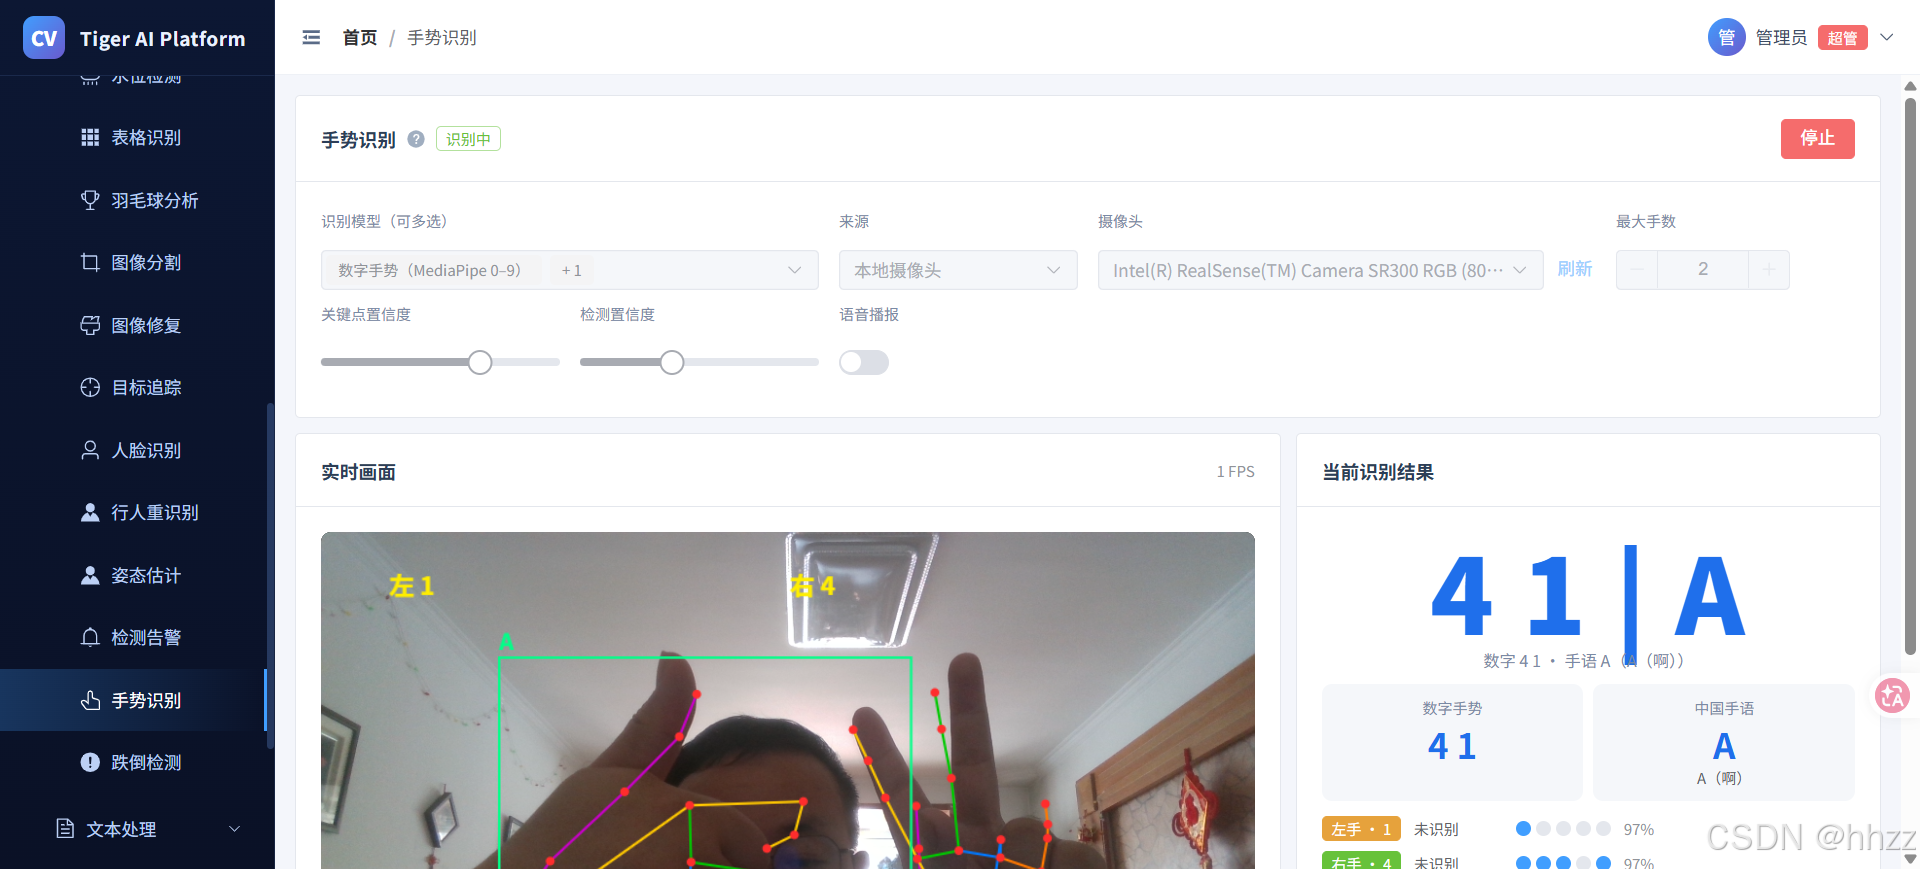Click the 目标追踪 target icon
The image size is (1920, 869).
pos(90,387)
